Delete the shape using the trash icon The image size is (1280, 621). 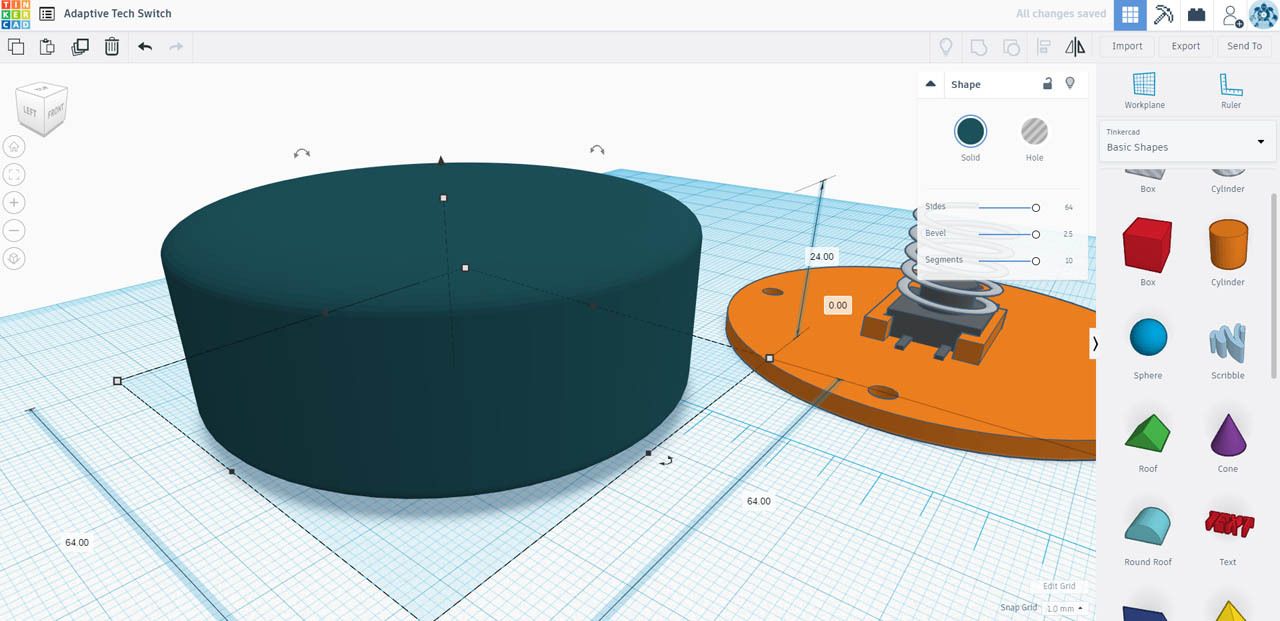(x=111, y=46)
